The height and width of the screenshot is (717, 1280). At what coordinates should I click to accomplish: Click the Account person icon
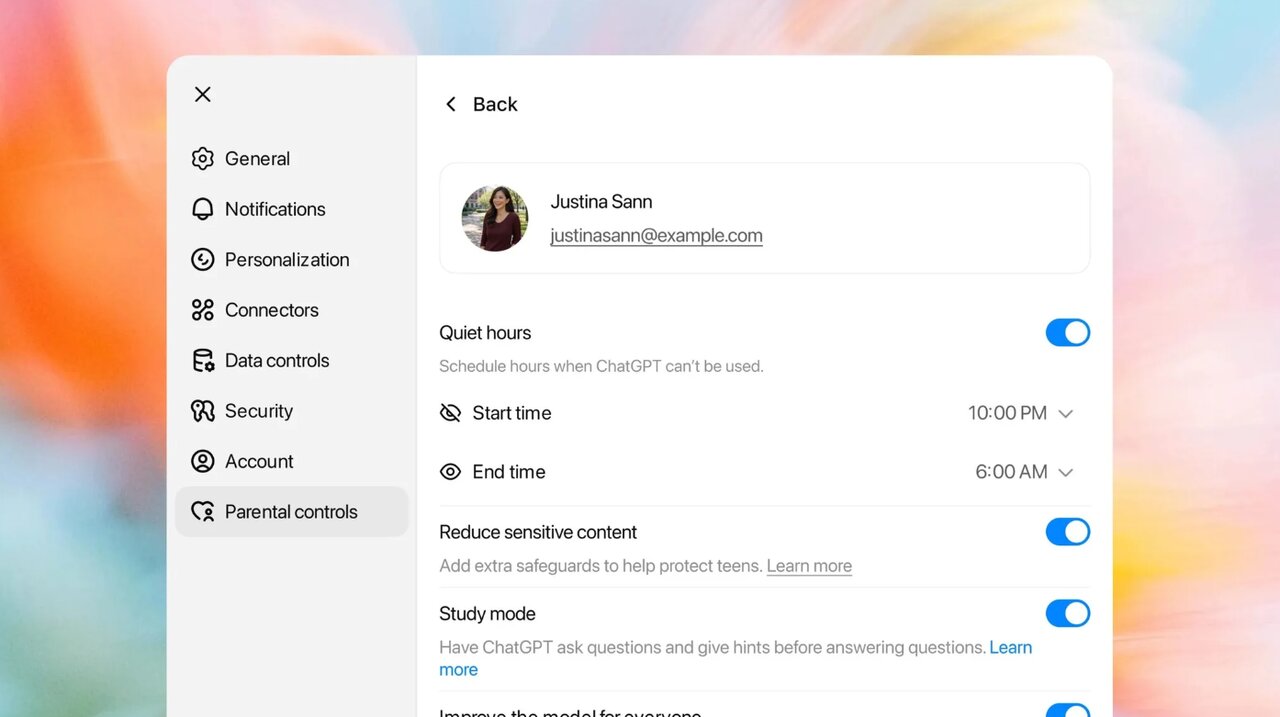click(x=203, y=461)
